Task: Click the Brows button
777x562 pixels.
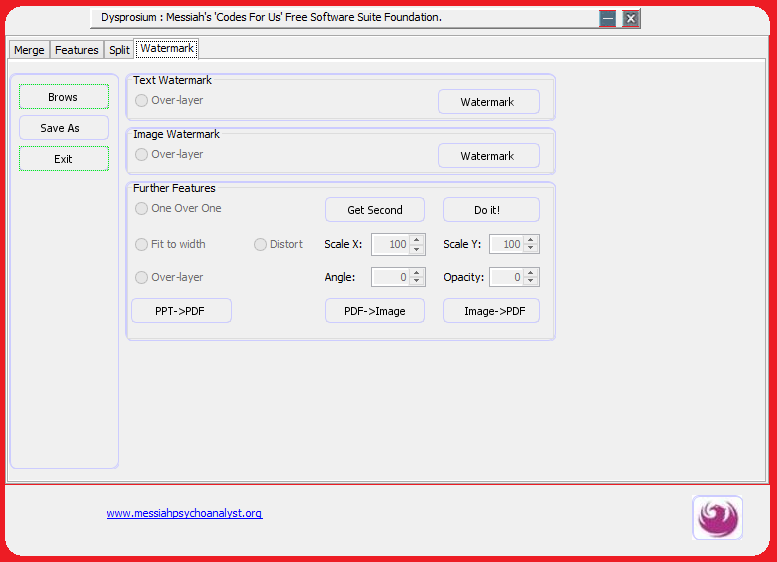Action: click(64, 97)
